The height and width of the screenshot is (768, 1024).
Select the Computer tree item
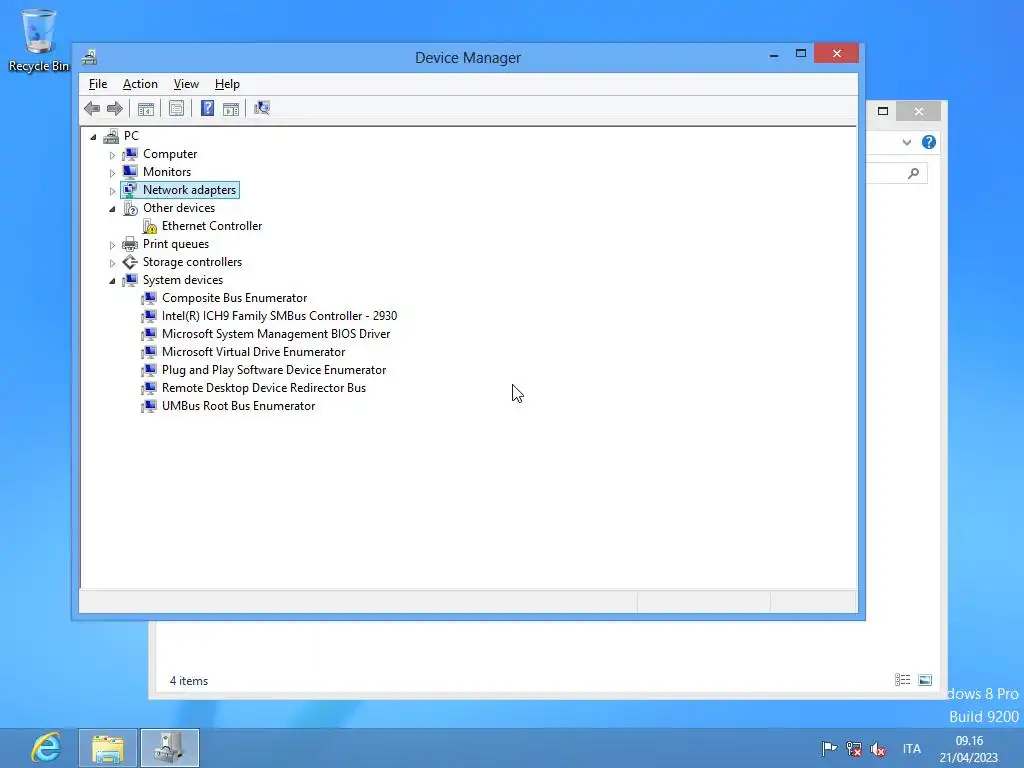[x=170, y=153]
